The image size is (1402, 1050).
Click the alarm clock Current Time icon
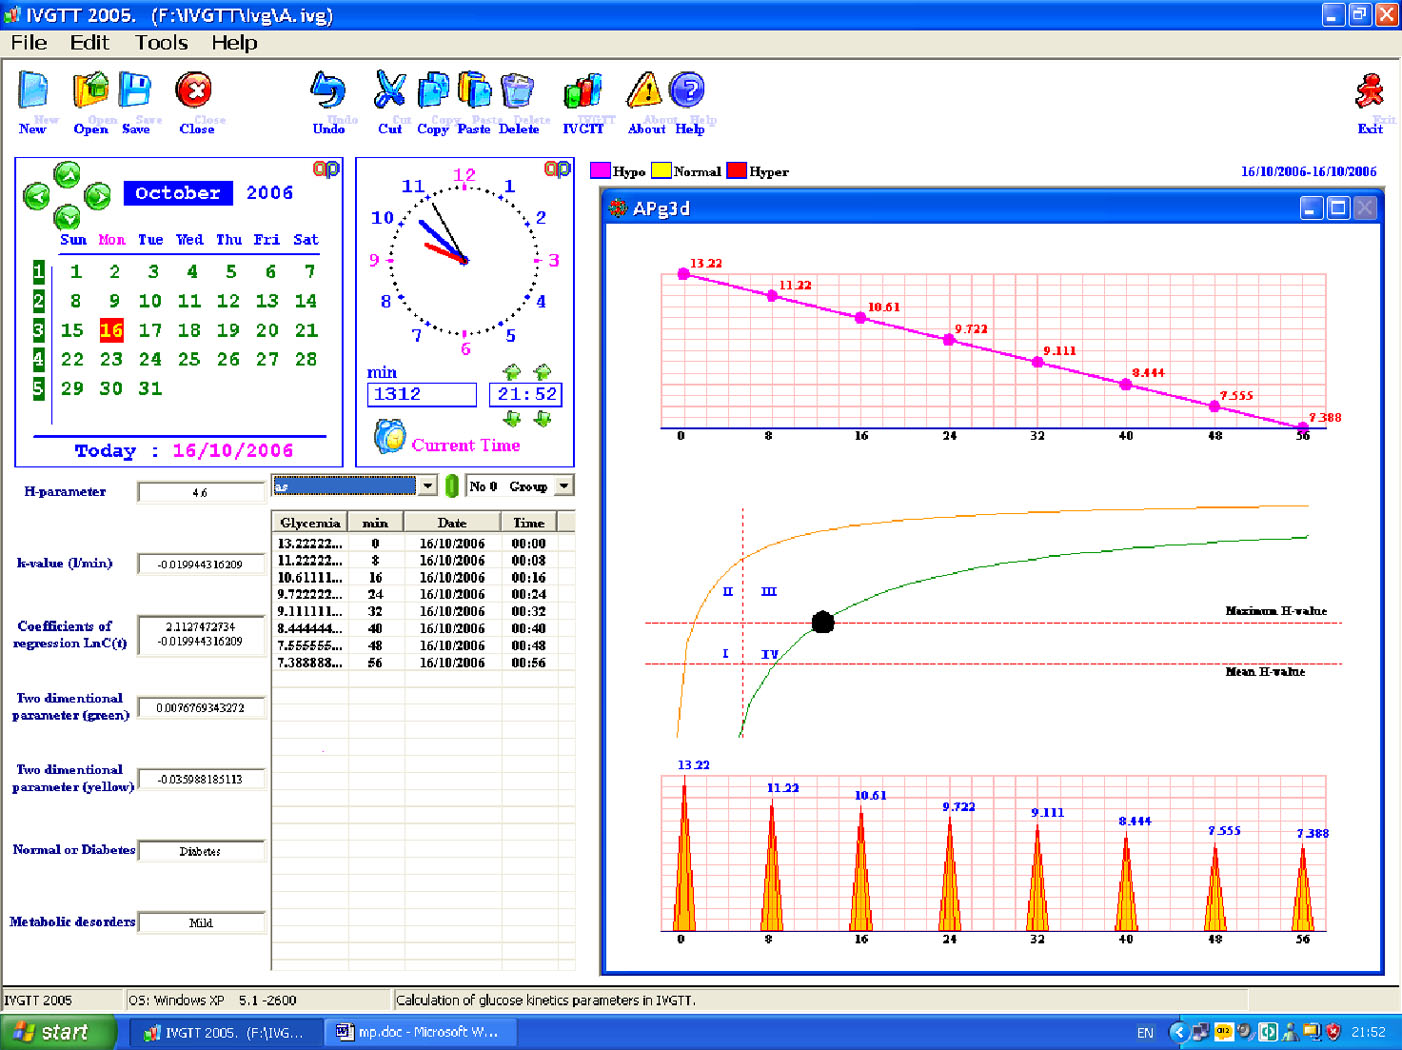tap(389, 437)
